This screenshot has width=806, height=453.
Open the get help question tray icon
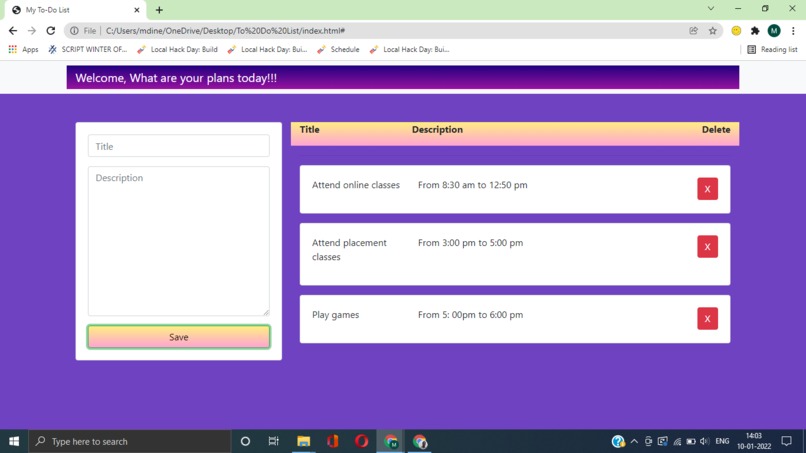click(x=618, y=441)
